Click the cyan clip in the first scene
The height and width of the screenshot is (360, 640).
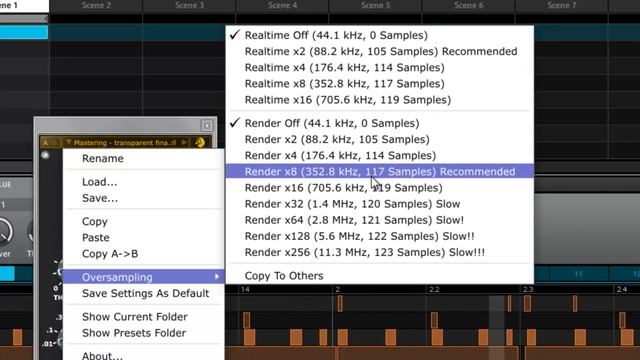click(x=24, y=32)
